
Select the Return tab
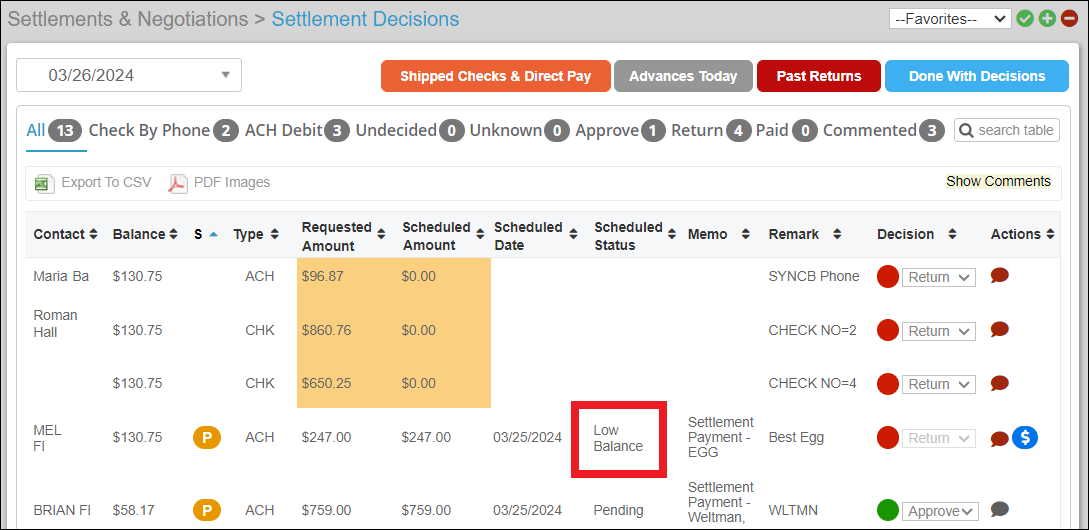710,131
